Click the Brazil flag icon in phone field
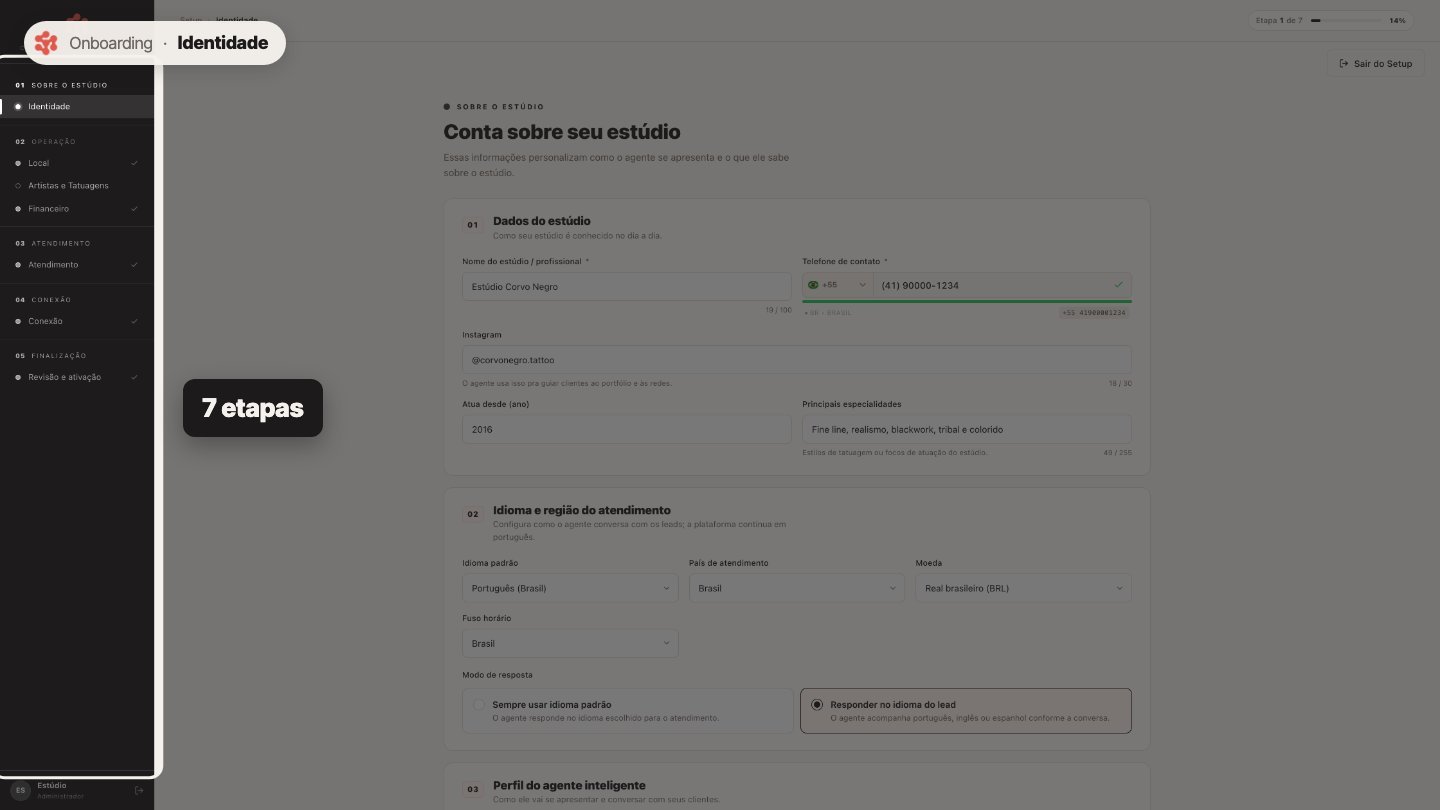 (x=813, y=285)
